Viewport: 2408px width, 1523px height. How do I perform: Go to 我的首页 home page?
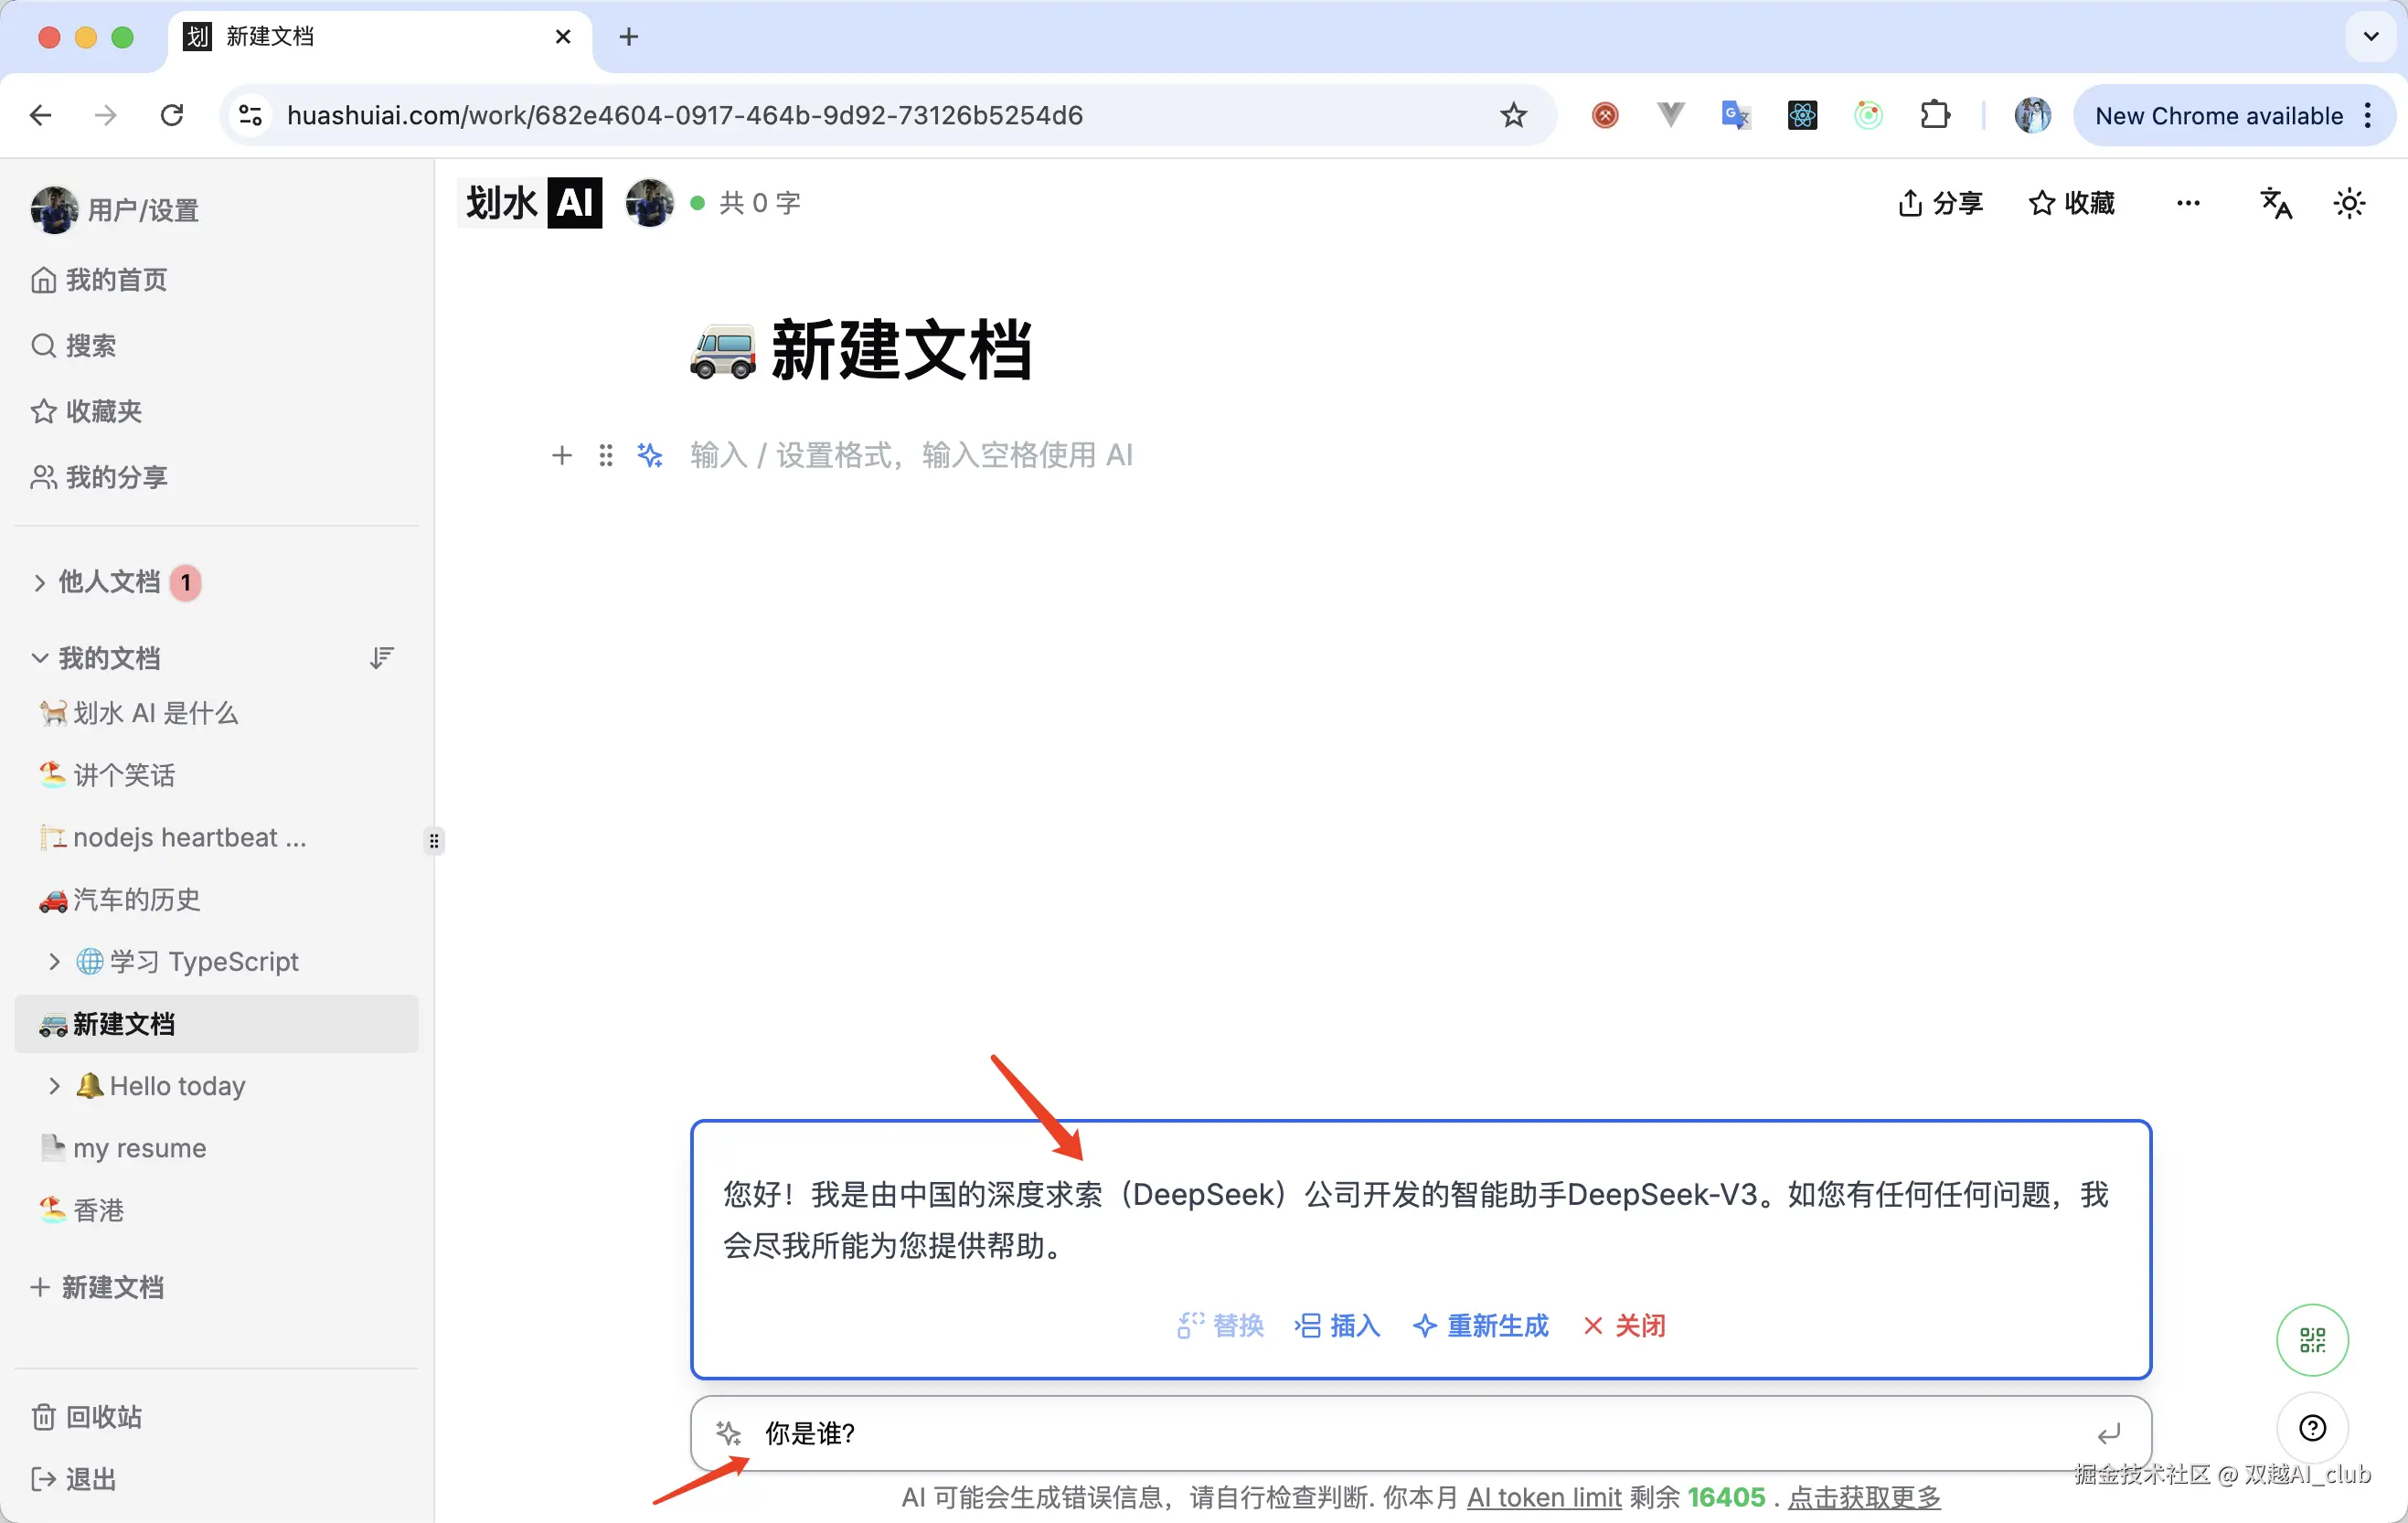(x=99, y=280)
